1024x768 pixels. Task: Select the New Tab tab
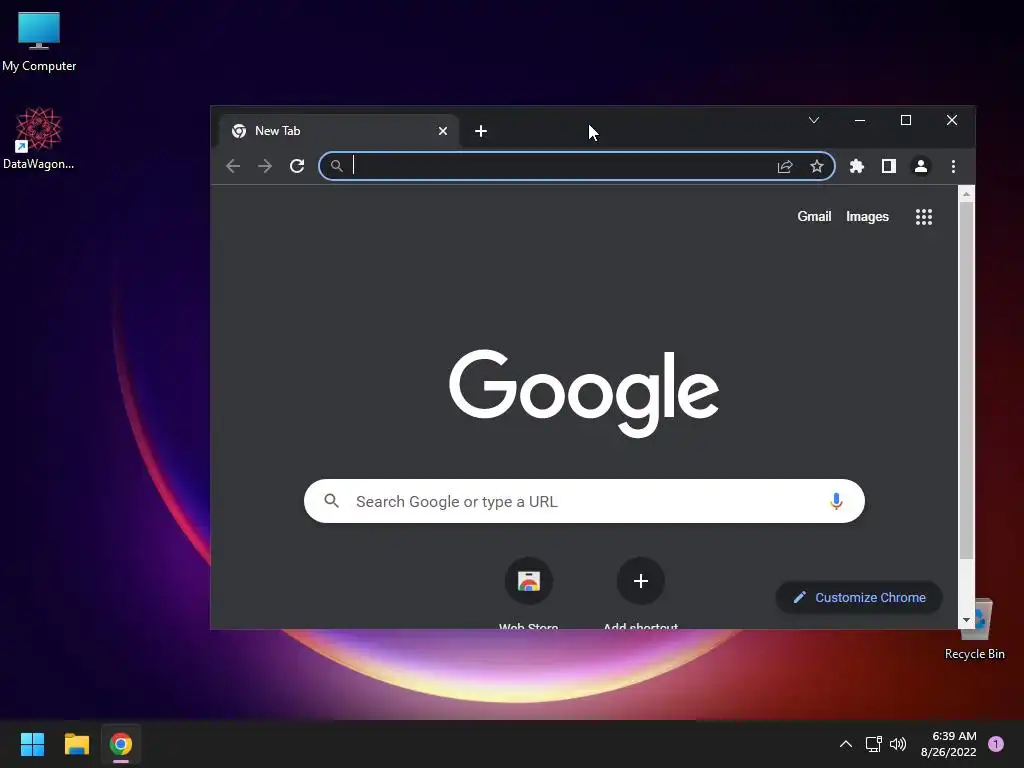click(340, 131)
